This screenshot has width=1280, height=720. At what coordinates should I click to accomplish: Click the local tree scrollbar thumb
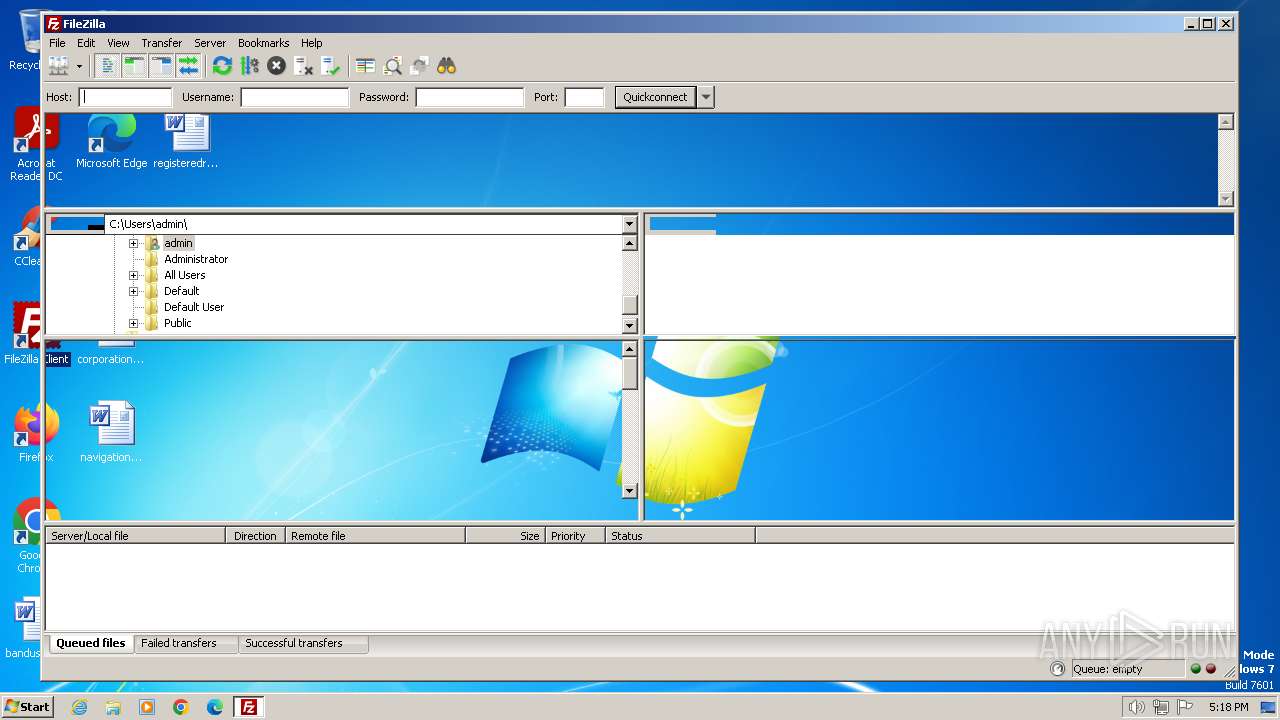tap(629, 305)
